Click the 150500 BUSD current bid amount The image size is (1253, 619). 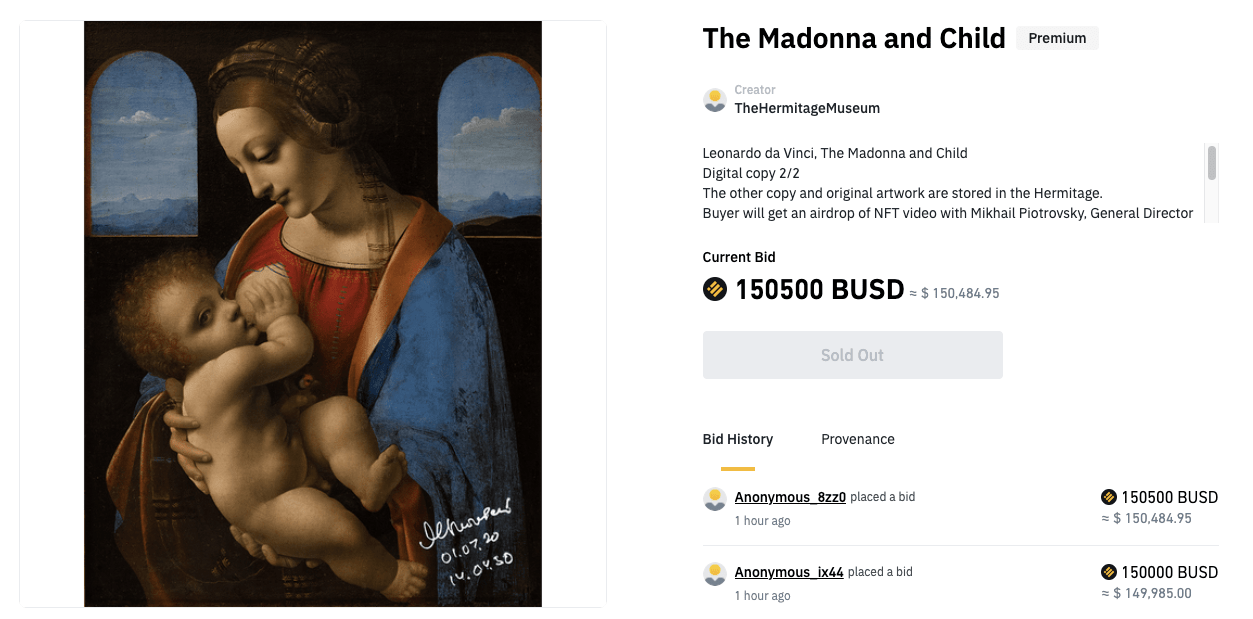tap(820, 290)
